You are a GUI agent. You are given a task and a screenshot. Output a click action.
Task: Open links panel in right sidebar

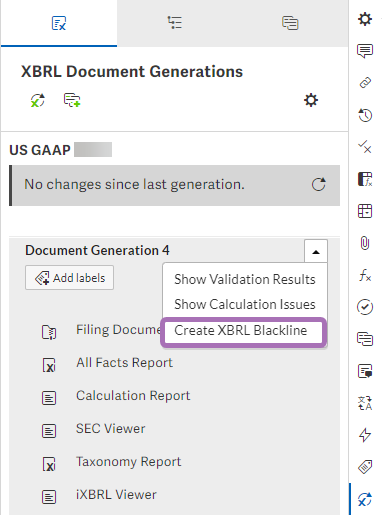[365, 83]
